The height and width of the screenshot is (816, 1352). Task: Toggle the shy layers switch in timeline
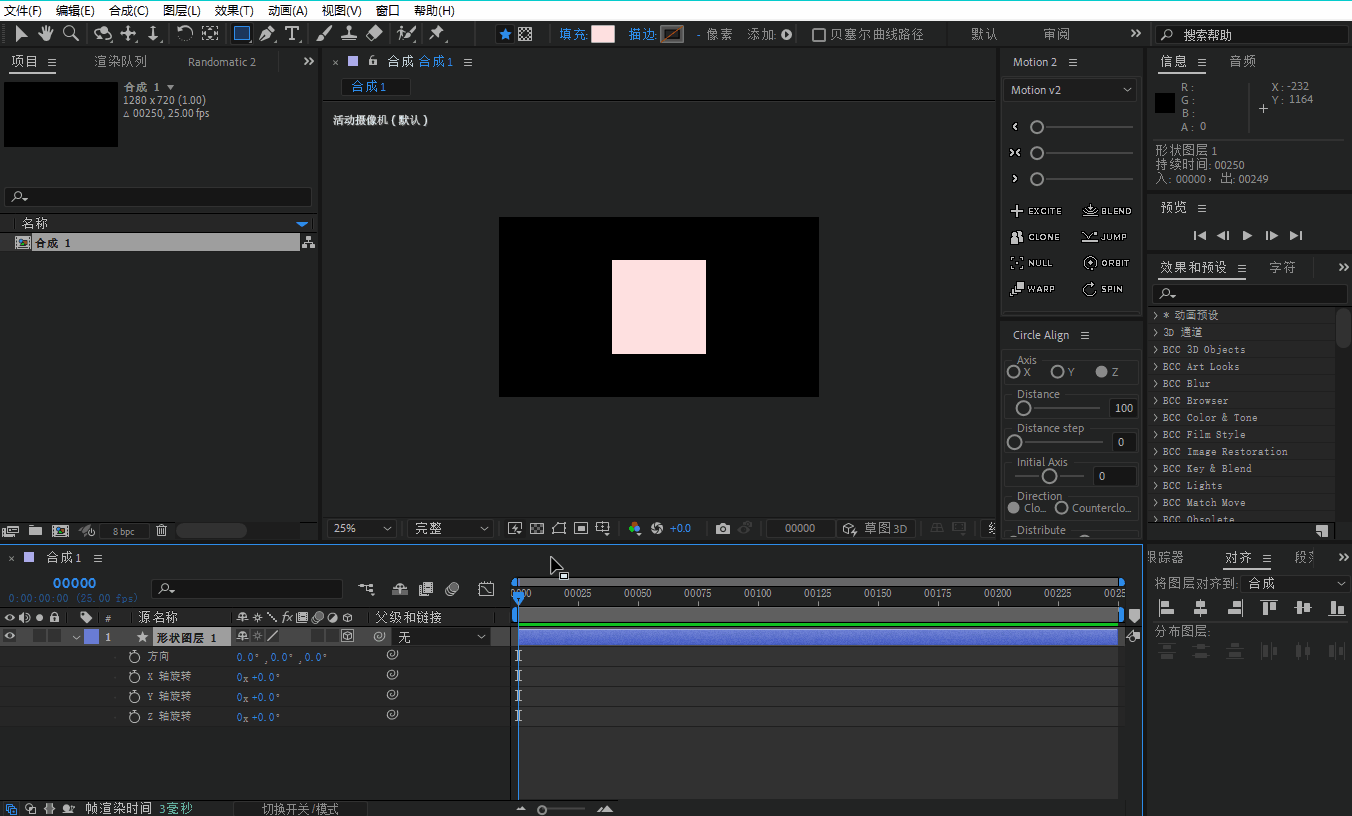pyautogui.click(x=400, y=589)
